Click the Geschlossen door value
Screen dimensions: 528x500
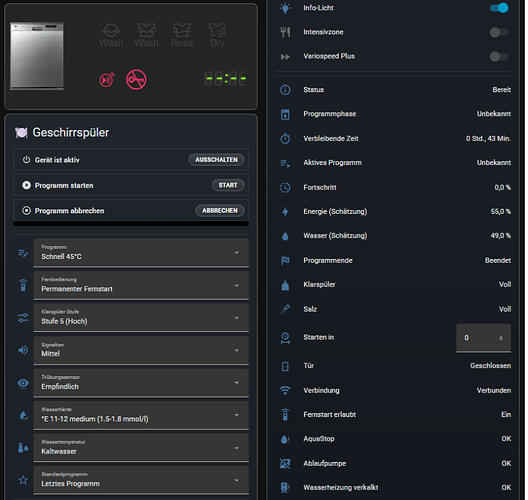490,366
